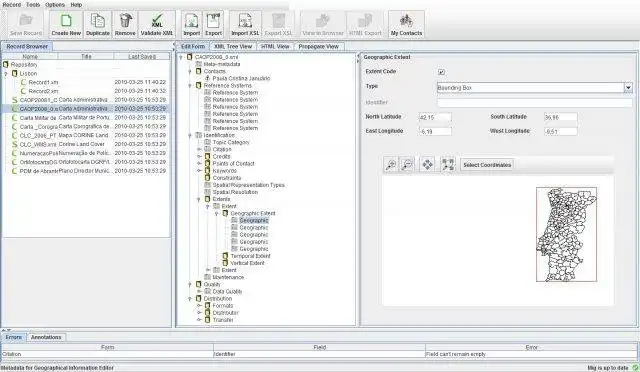This screenshot has width=640, height=372.
Task: Select the Spatial Resolution tree item
Action: [x=235, y=192]
